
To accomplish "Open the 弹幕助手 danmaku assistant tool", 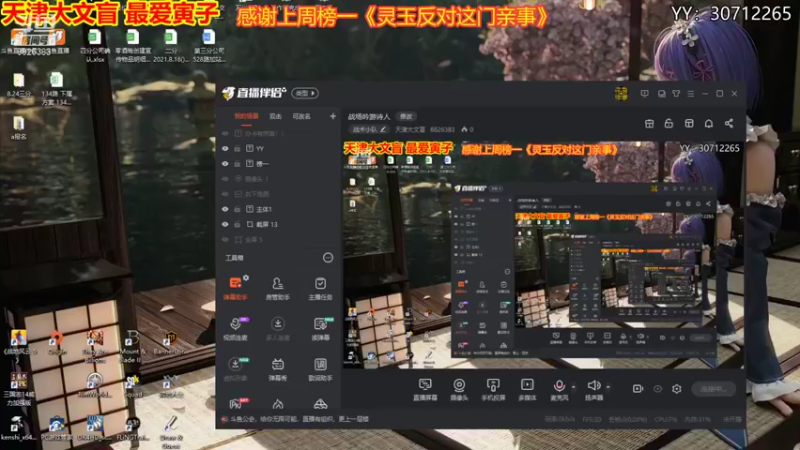I will 235,288.
